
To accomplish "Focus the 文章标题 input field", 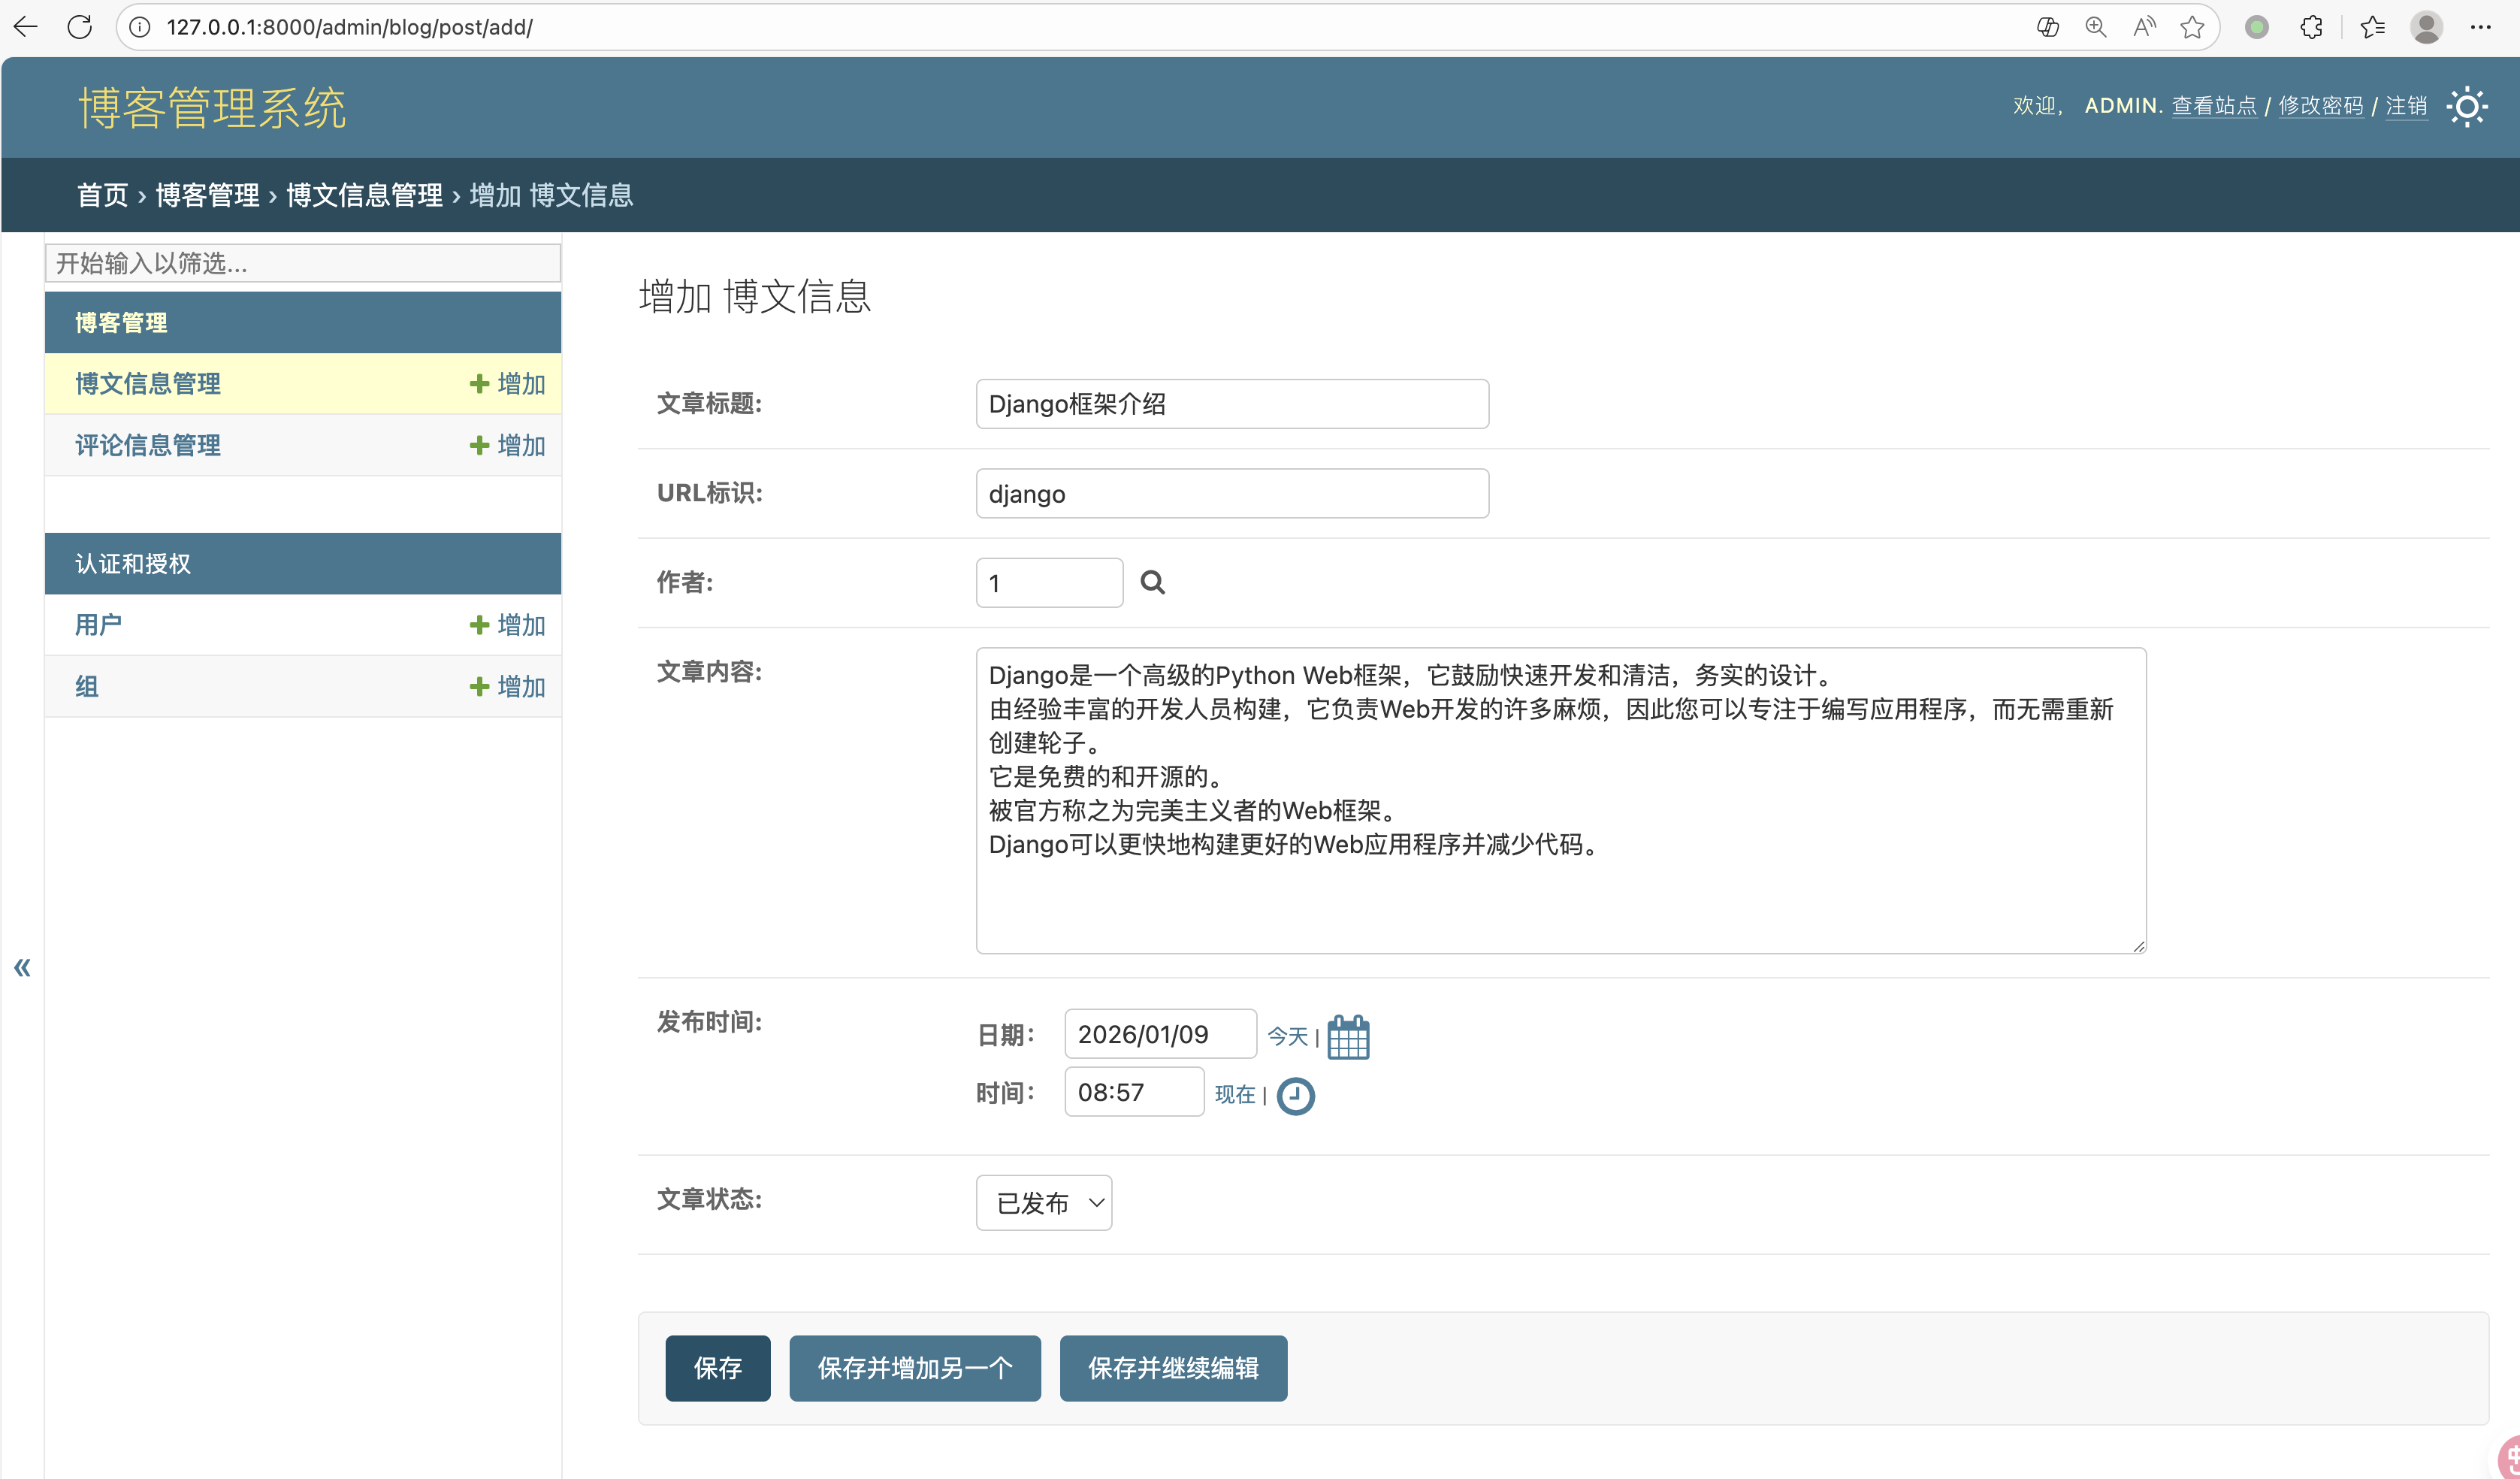I will [1232, 404].
